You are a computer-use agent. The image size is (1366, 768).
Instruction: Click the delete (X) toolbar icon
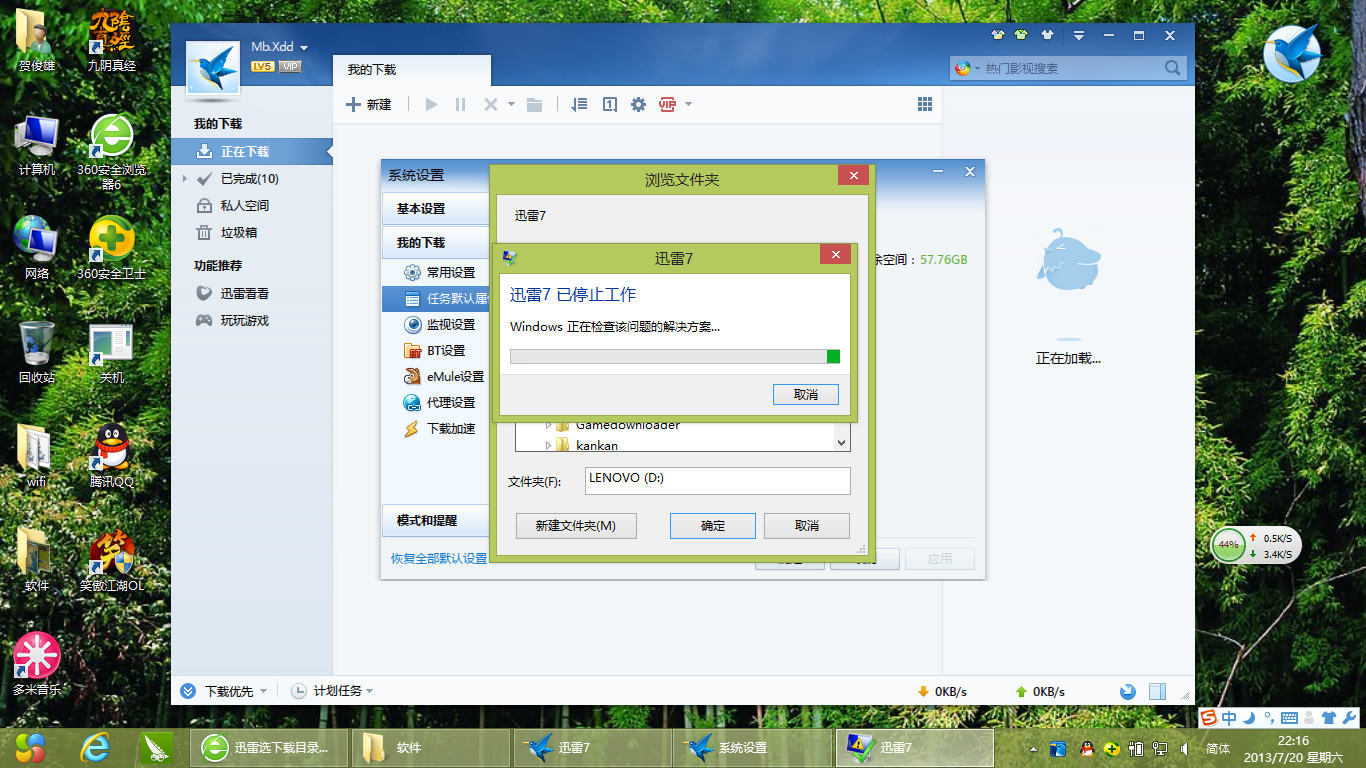click(x=491, y=104)
